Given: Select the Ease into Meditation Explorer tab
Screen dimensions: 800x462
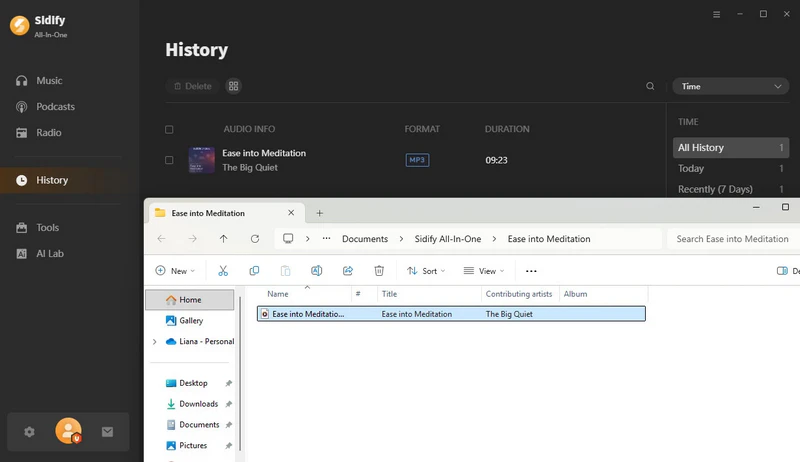Looking at the screenshot, I should coord(227,213).
